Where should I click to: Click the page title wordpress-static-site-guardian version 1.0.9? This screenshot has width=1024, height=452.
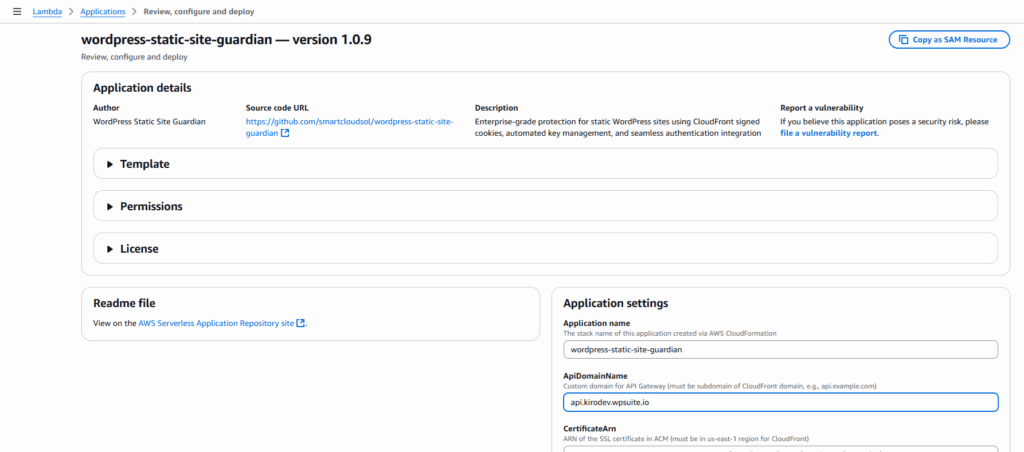point(227,40)
